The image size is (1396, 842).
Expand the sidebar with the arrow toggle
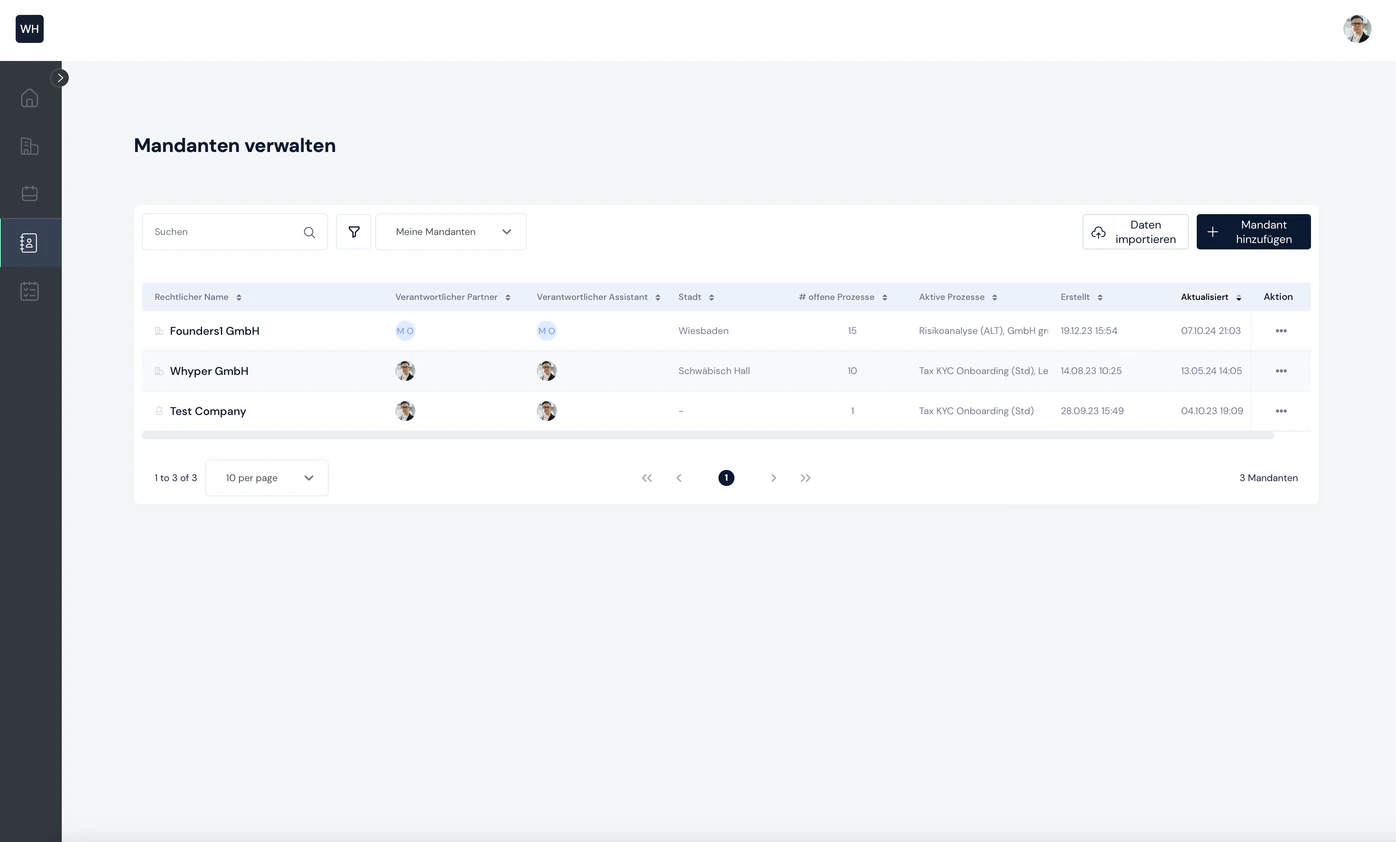tap(60, 77)
